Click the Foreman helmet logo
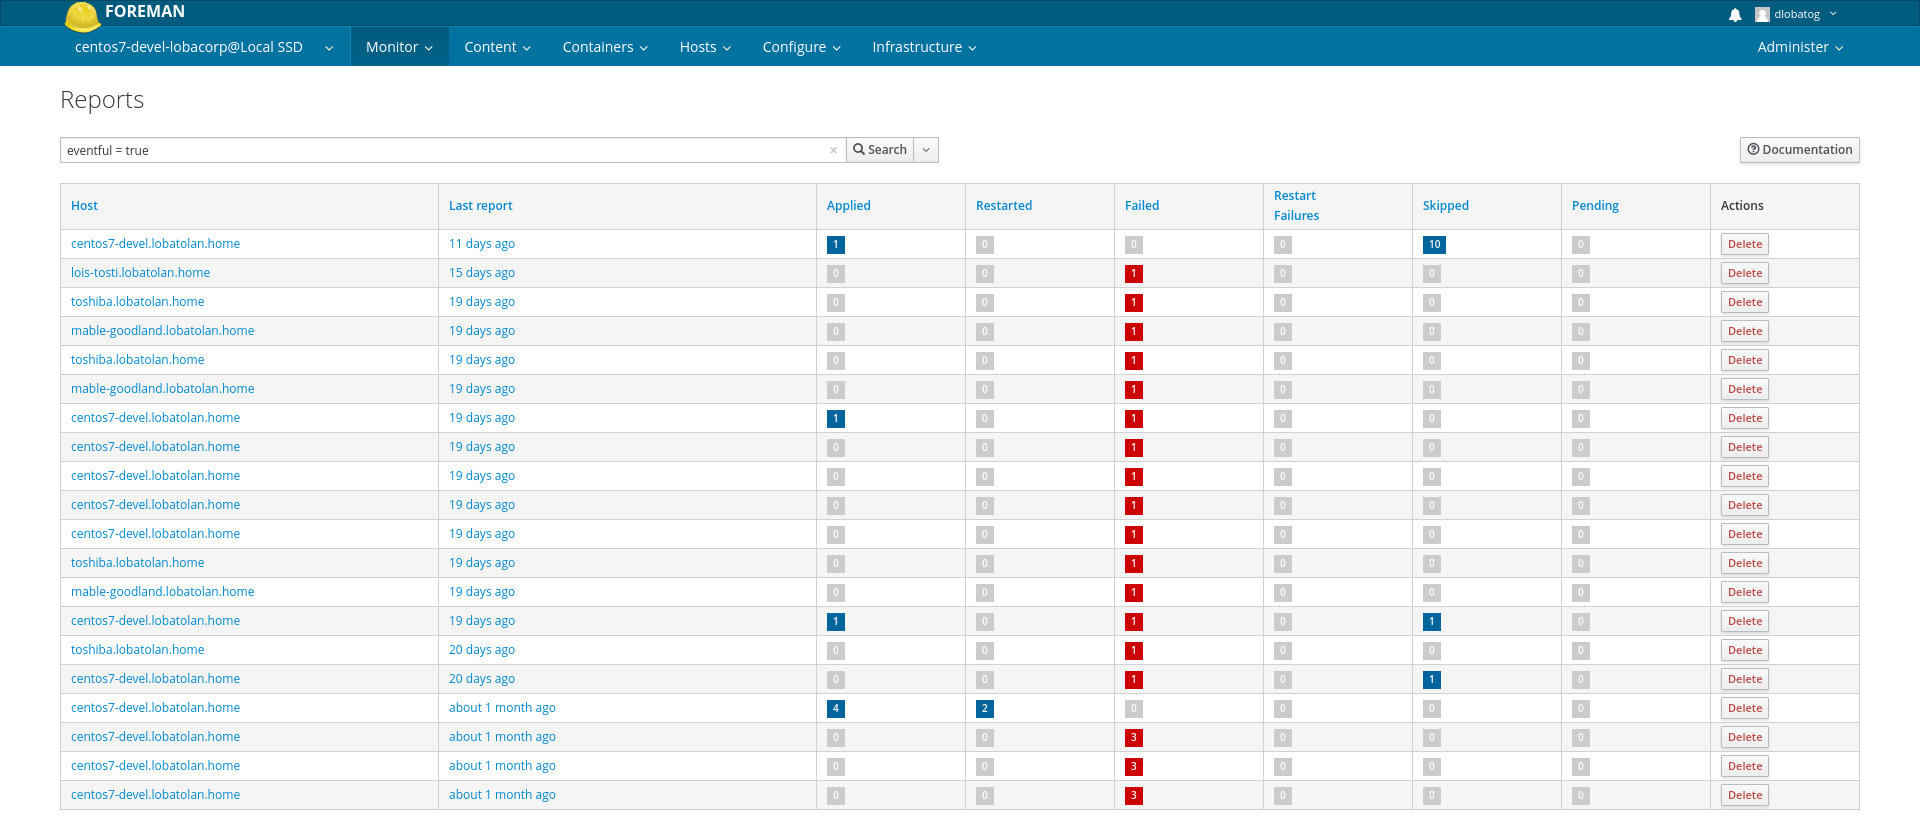Screen dimensions: 1920x825 pyautogui.click(x=82, y=16)
